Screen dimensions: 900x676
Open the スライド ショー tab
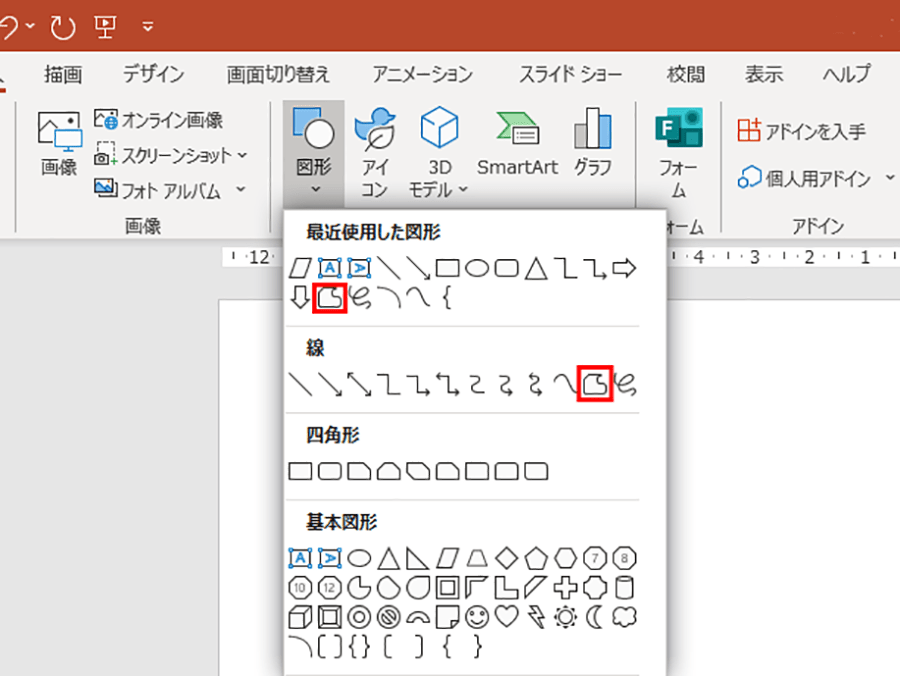coord(571,75)
